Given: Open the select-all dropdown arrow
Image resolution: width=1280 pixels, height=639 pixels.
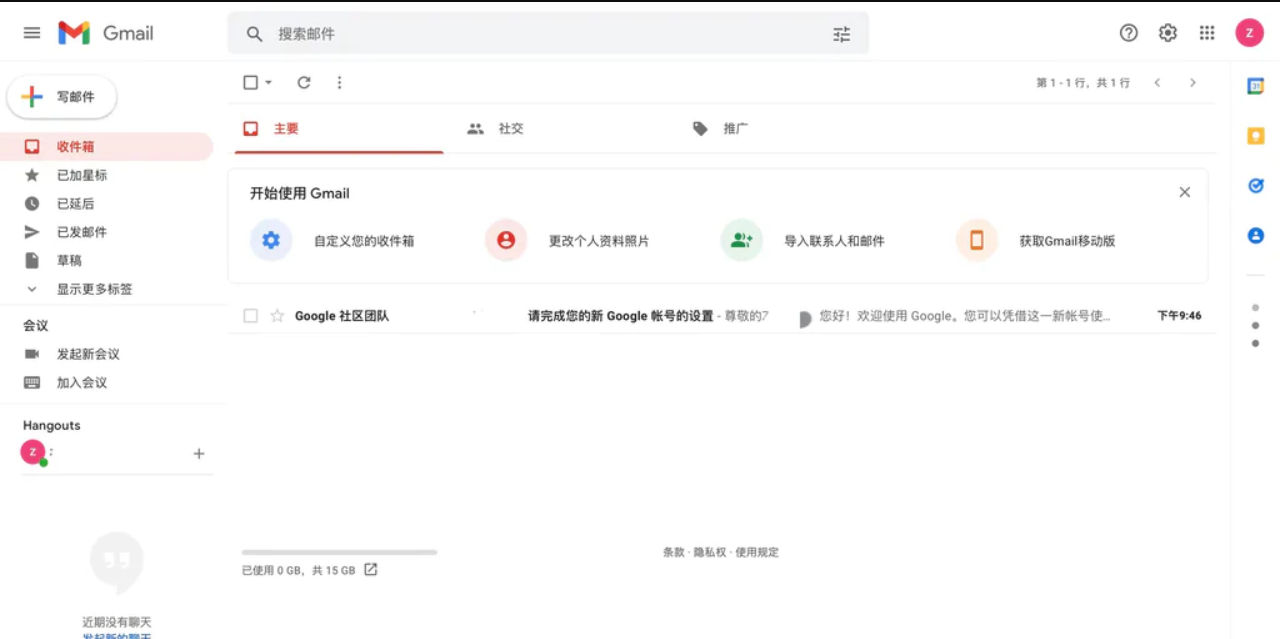Looking at the screenshot, I should point(268,83).
